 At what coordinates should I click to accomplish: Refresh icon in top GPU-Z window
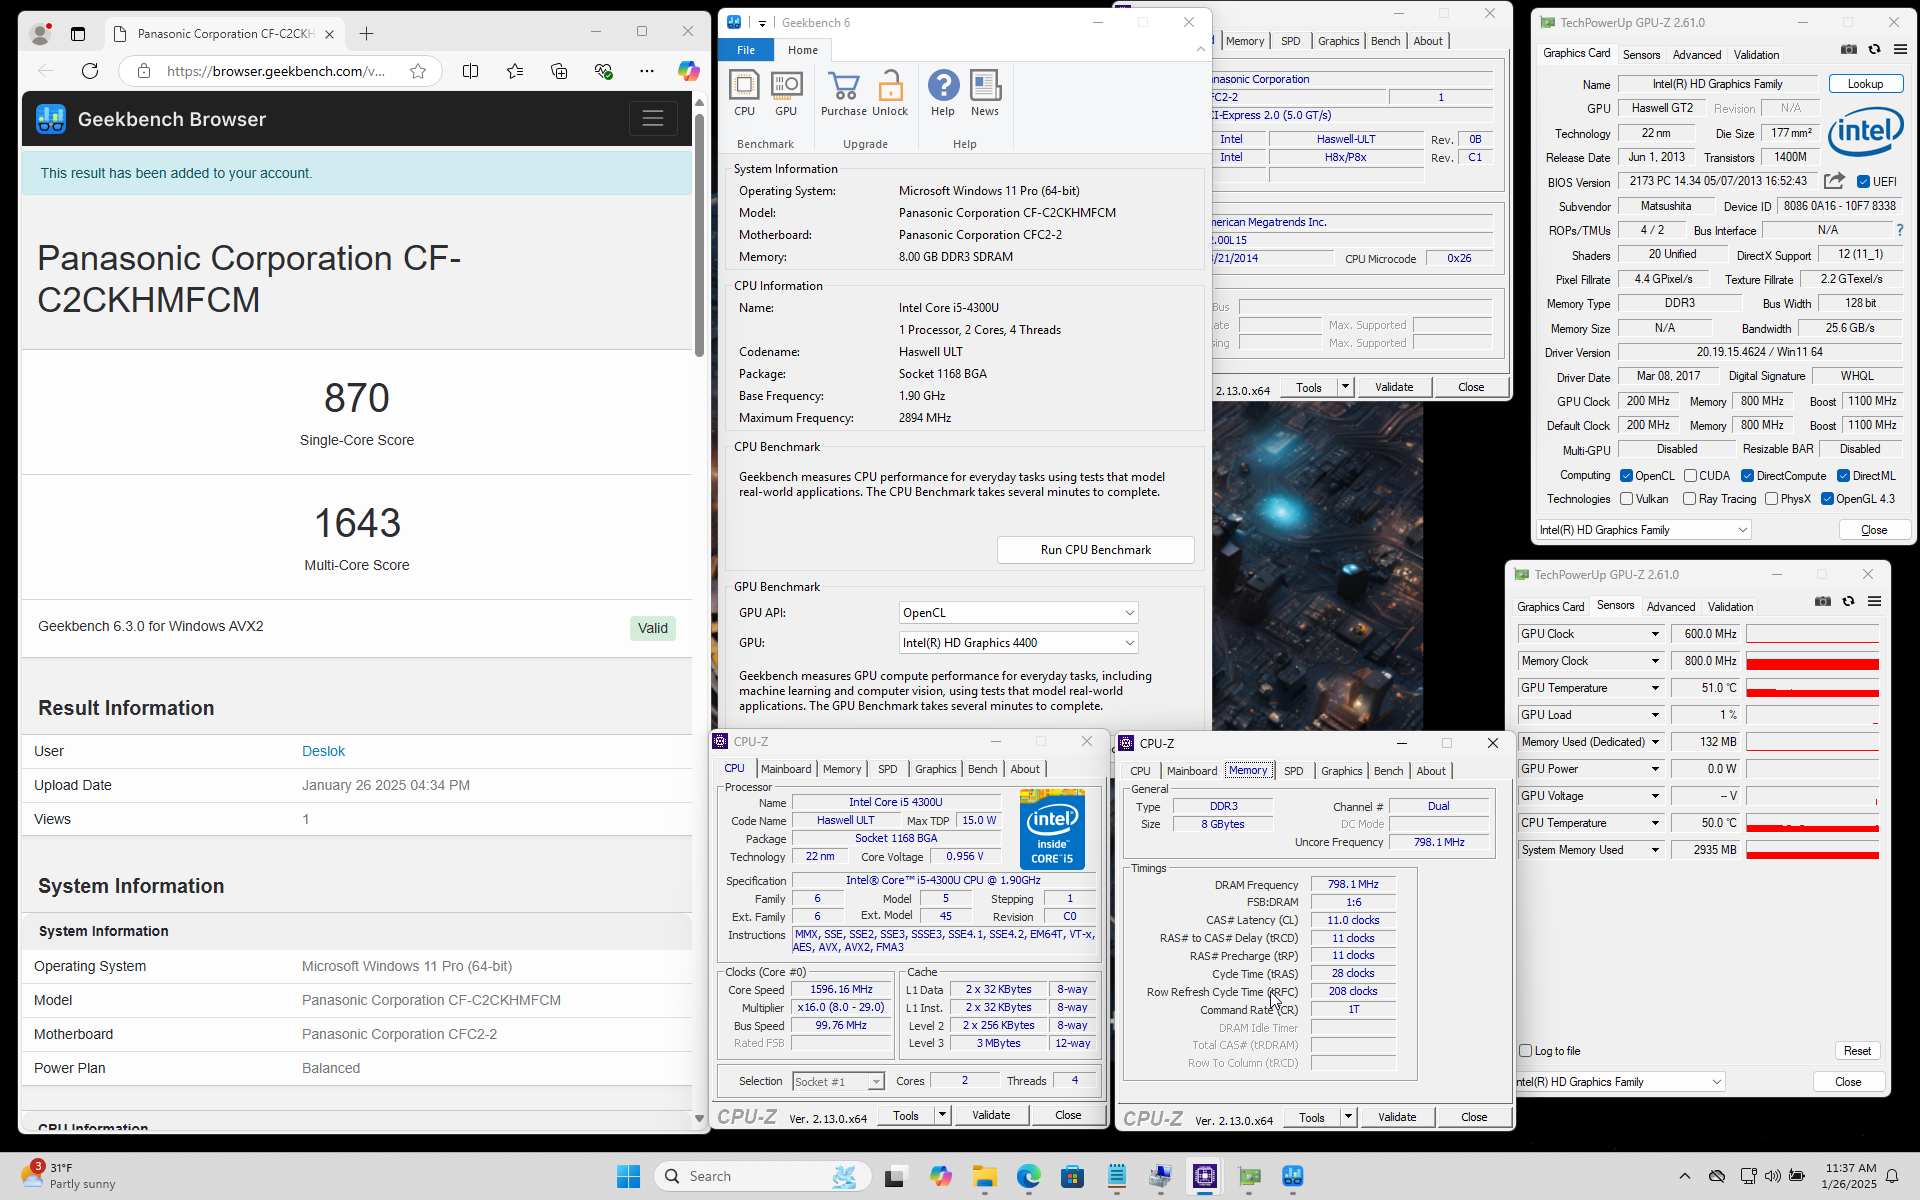(x=1875, y=49)
